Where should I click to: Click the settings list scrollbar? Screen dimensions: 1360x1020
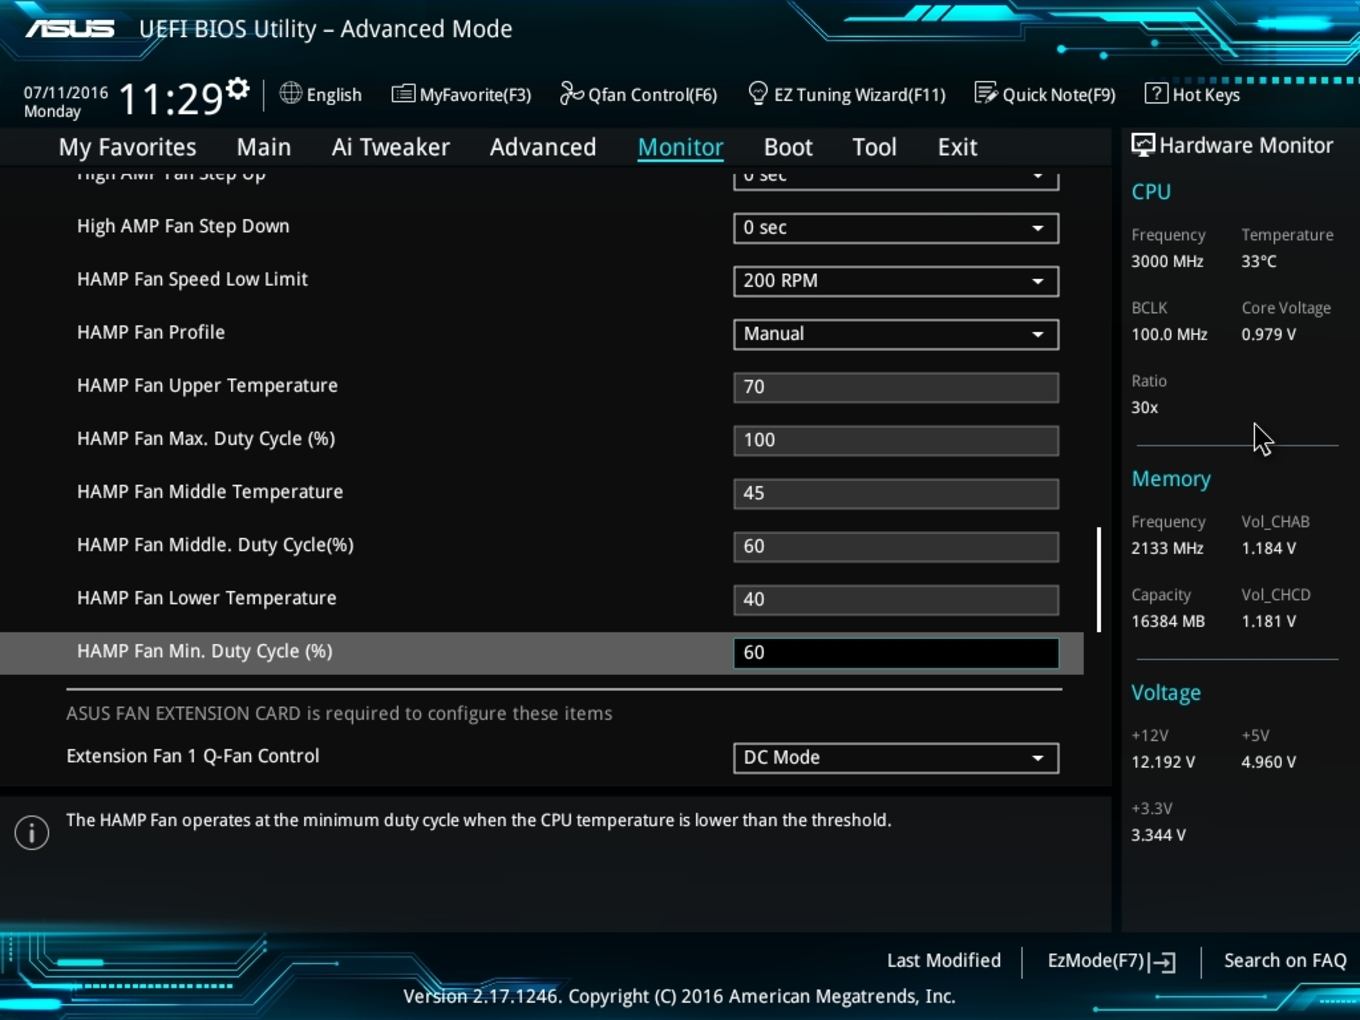pyautogui.click(x=1099, y=580)
